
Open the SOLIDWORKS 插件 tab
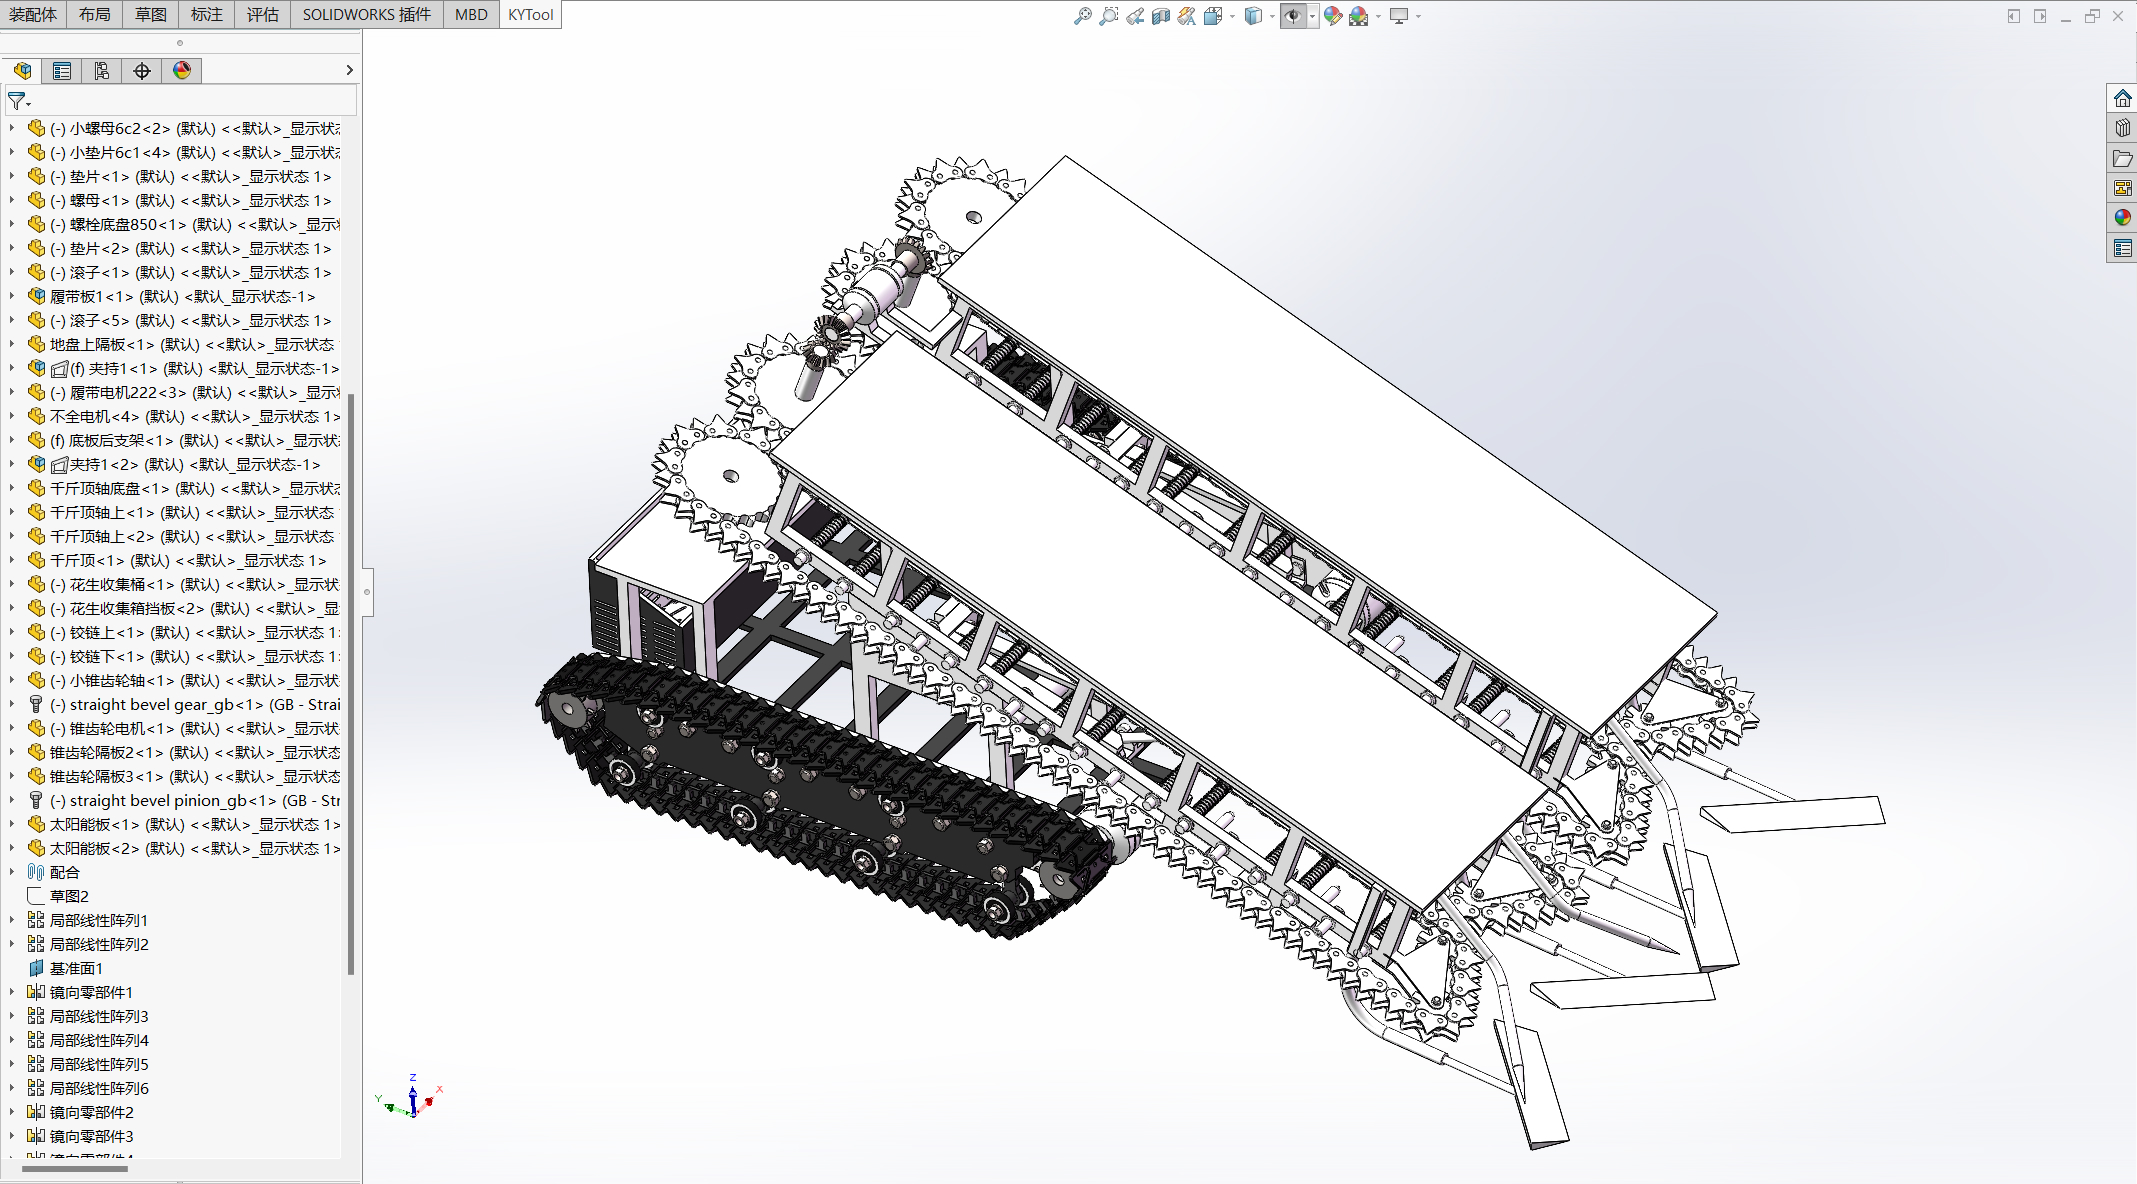[367, 14]
